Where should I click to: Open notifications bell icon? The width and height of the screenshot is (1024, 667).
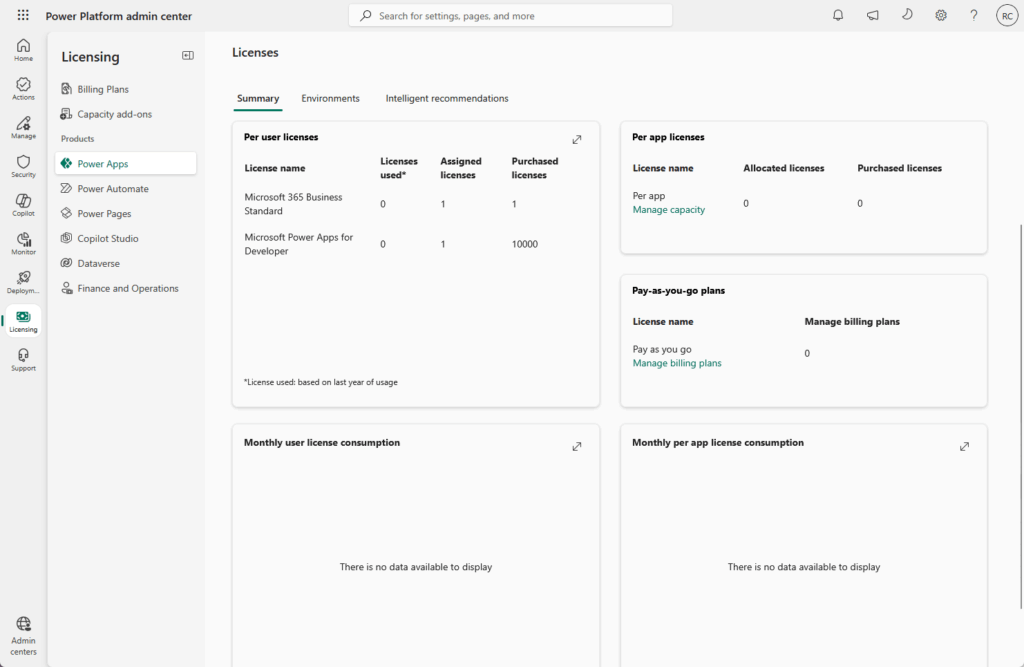tap(838, 15)
